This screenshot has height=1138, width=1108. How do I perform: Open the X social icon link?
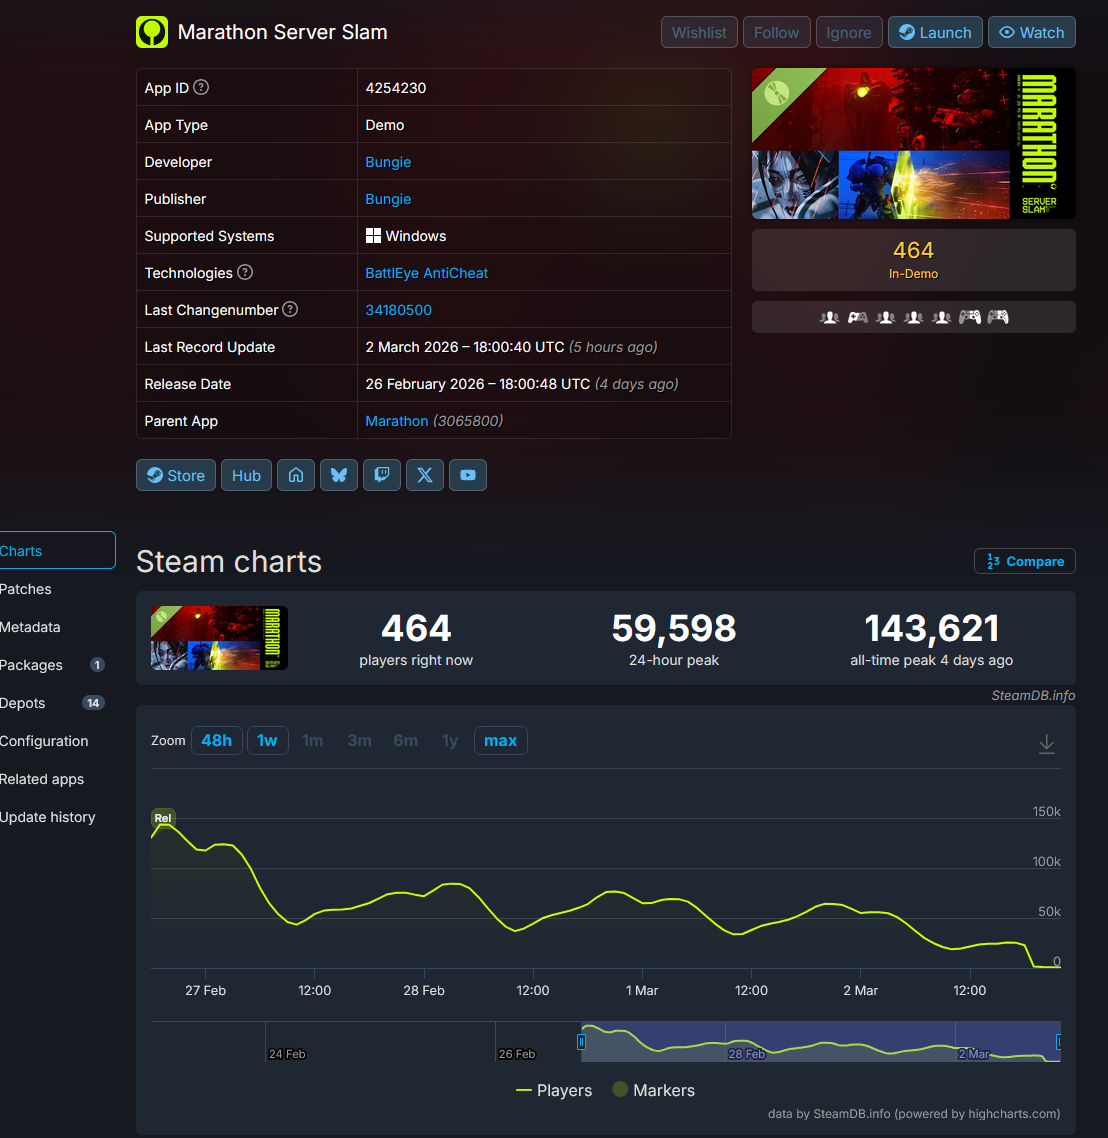(x=424, y=475)
